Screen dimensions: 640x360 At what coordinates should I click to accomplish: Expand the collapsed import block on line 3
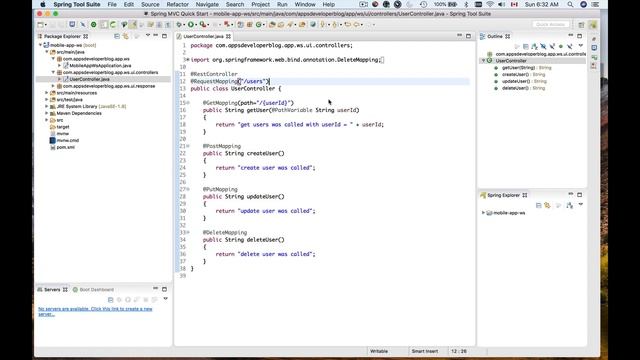point(188,60)
